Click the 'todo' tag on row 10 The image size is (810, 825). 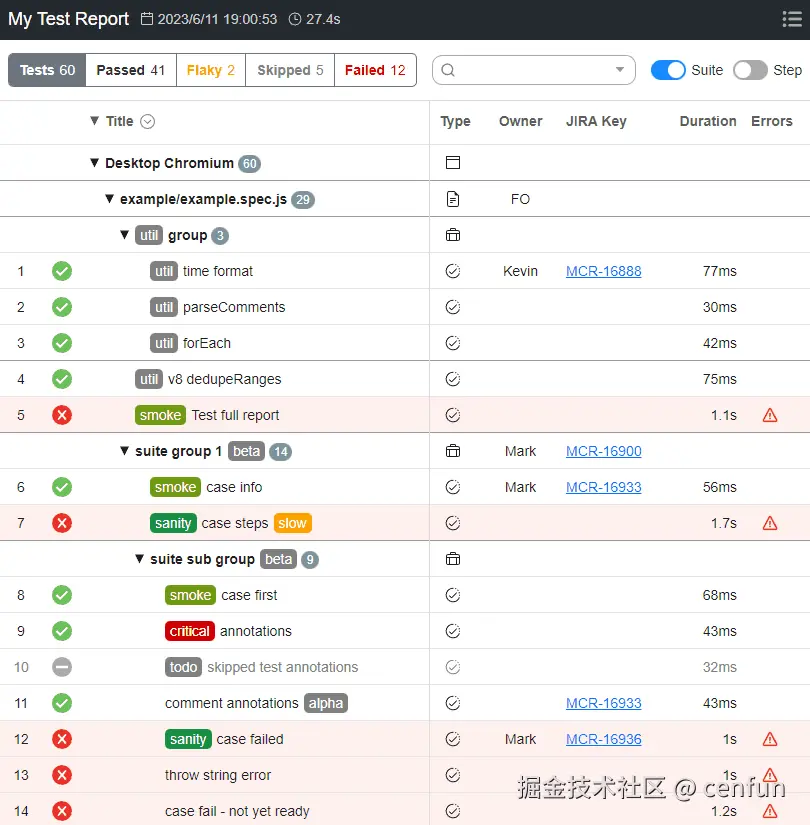(183, 667)
